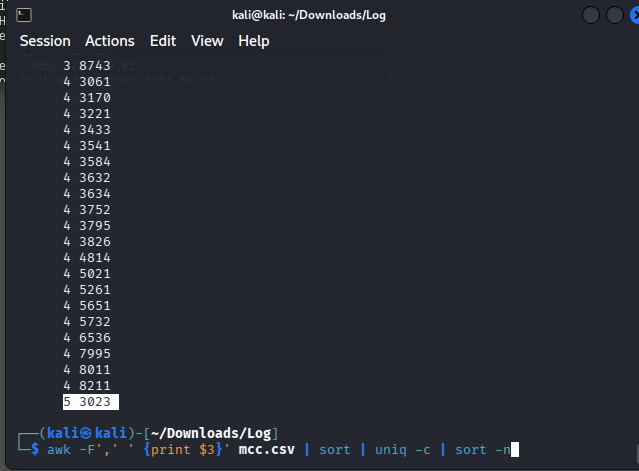Place cursor at the terminal block cursor
The width and height of the screenshot is (639, 471).
click(x=515, y=450)
